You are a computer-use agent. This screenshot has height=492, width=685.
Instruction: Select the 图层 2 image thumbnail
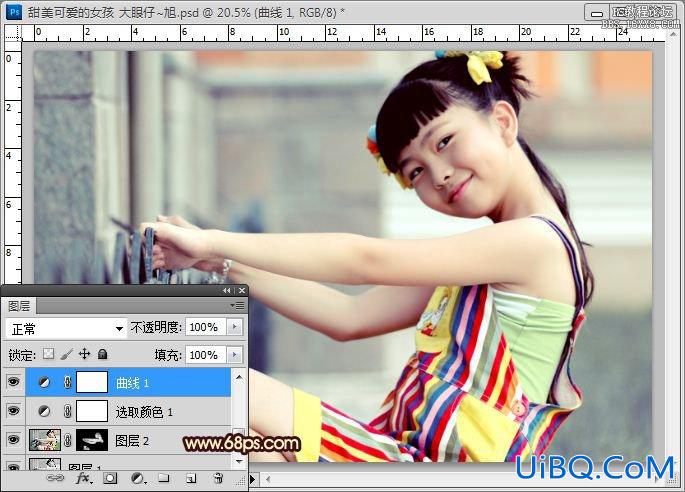coord(45,440)
